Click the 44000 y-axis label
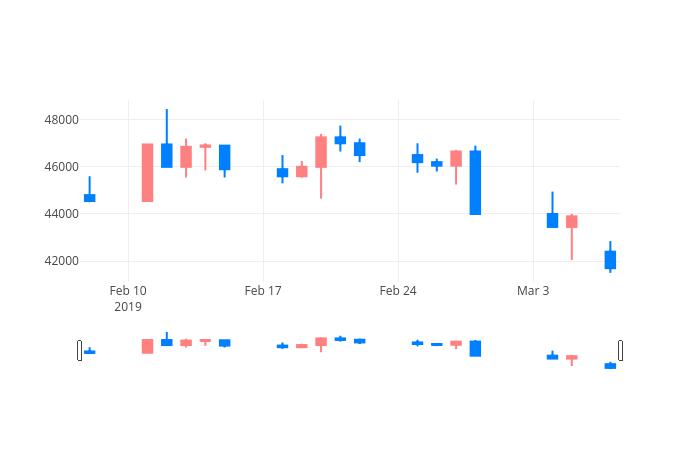 pyautogui.click(x=62, y=214)
